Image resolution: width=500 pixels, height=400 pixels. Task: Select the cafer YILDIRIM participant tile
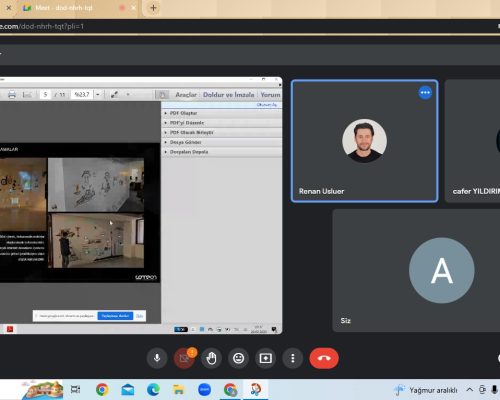pos(473,141)
